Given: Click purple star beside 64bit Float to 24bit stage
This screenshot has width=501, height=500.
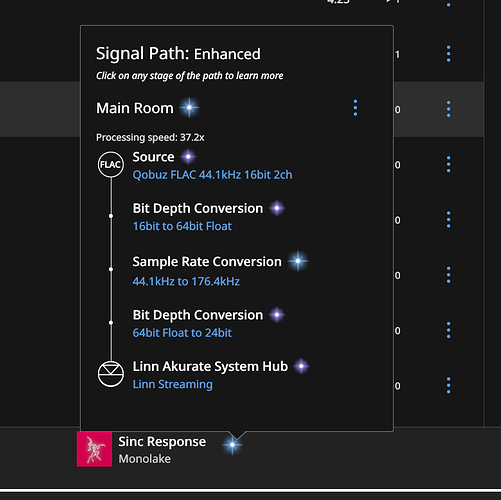Looking at the screenshot, I should 277,315.
